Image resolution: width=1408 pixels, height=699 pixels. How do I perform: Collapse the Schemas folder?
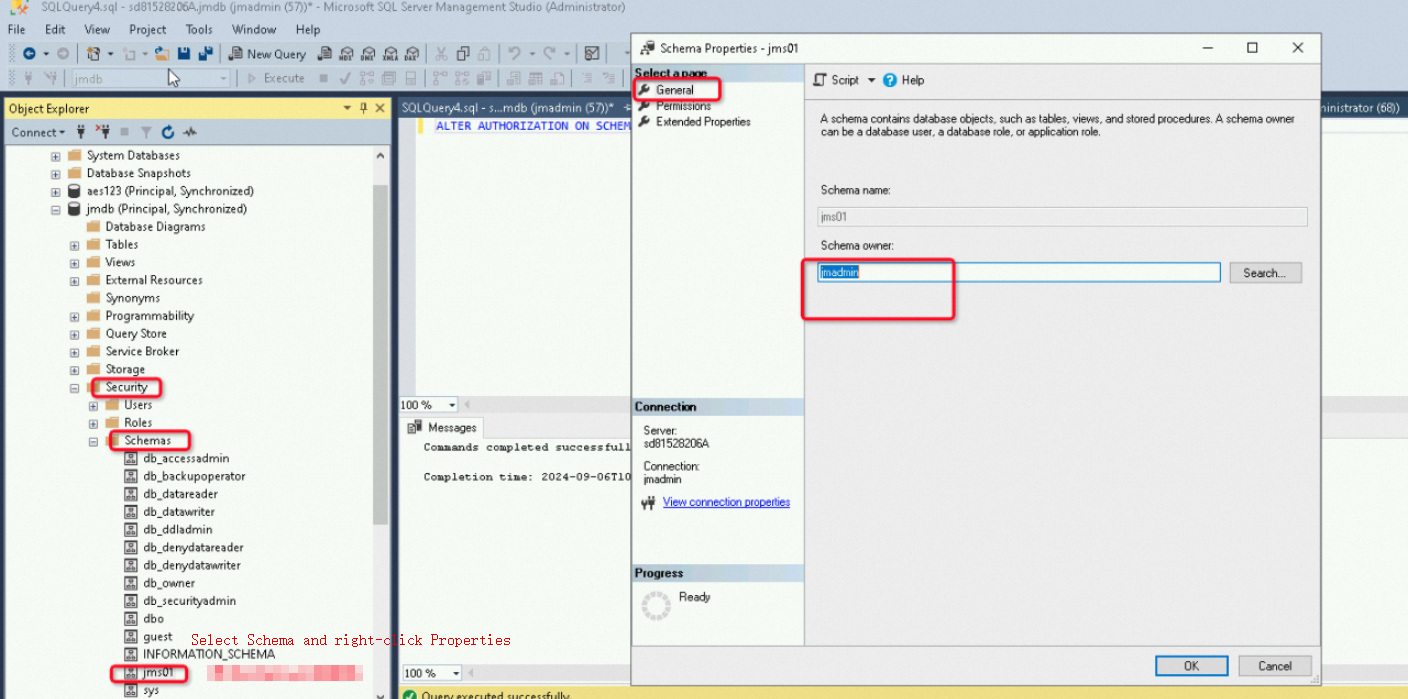(x=93, y=441)
